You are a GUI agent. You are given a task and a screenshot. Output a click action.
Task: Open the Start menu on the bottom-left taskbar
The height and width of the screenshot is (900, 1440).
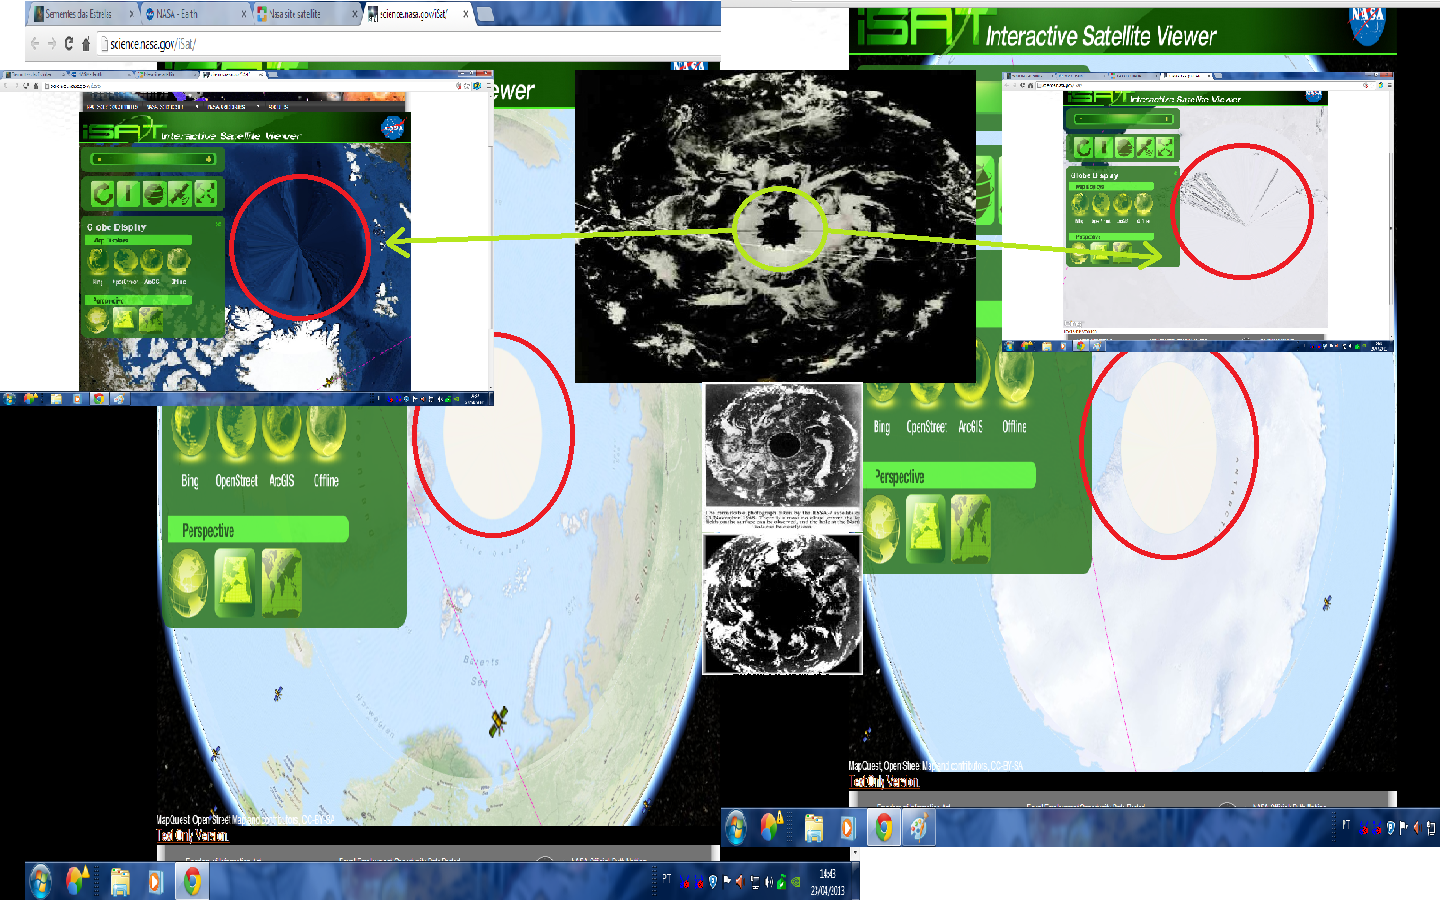pyautogui.click(x=40, y=881)
